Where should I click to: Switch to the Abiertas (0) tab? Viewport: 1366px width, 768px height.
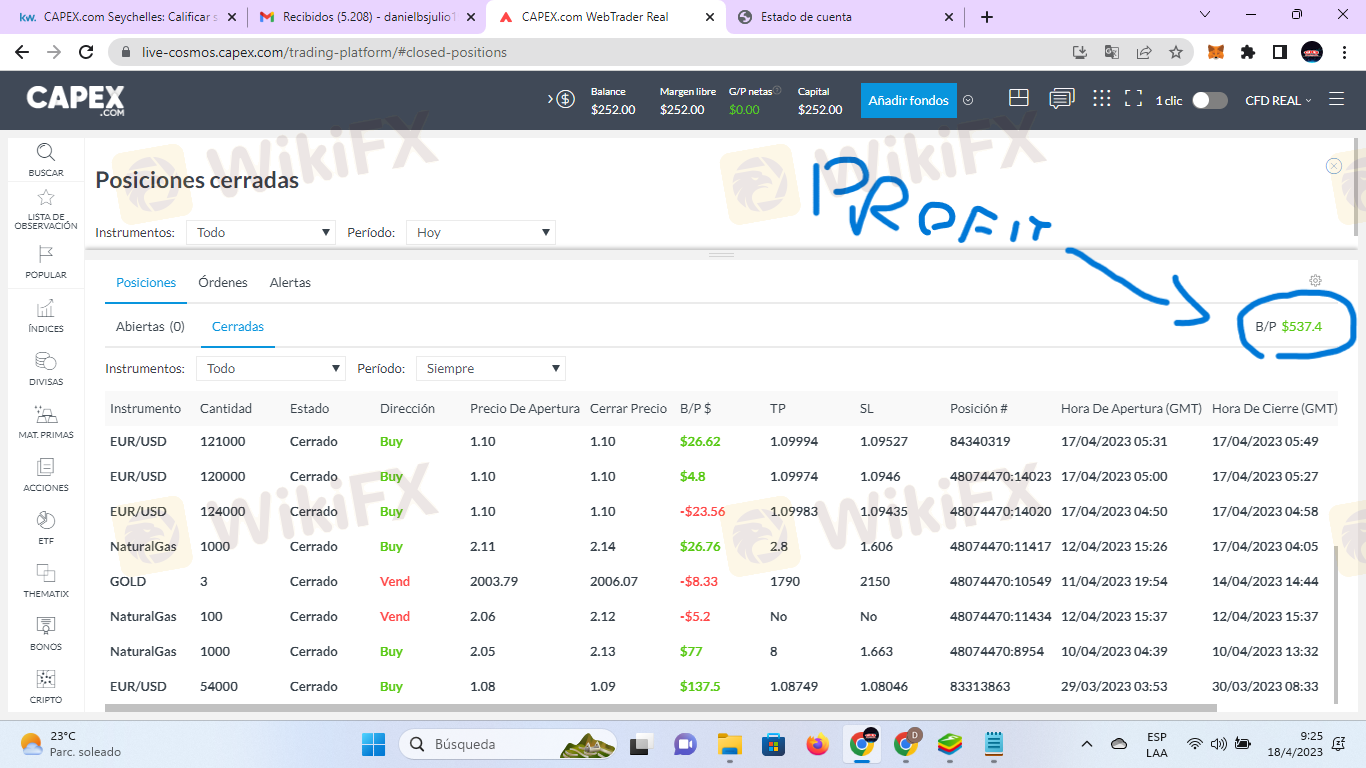point(150,327)
